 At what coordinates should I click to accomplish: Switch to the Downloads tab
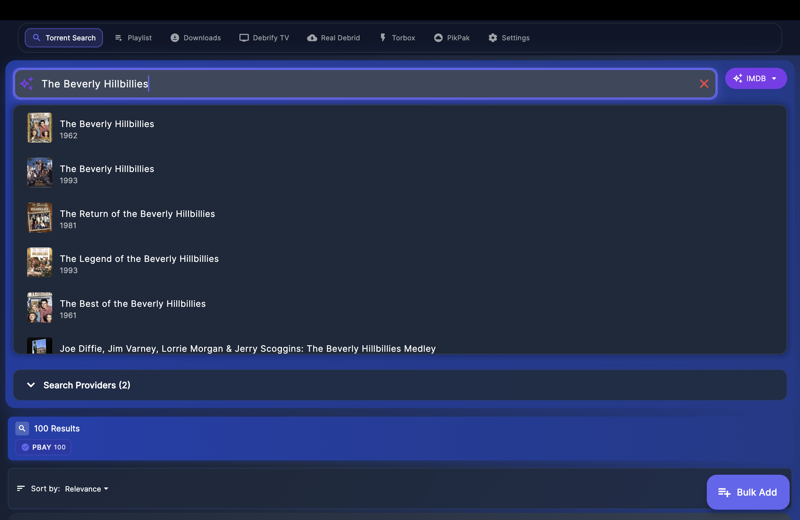click(195, 38)
